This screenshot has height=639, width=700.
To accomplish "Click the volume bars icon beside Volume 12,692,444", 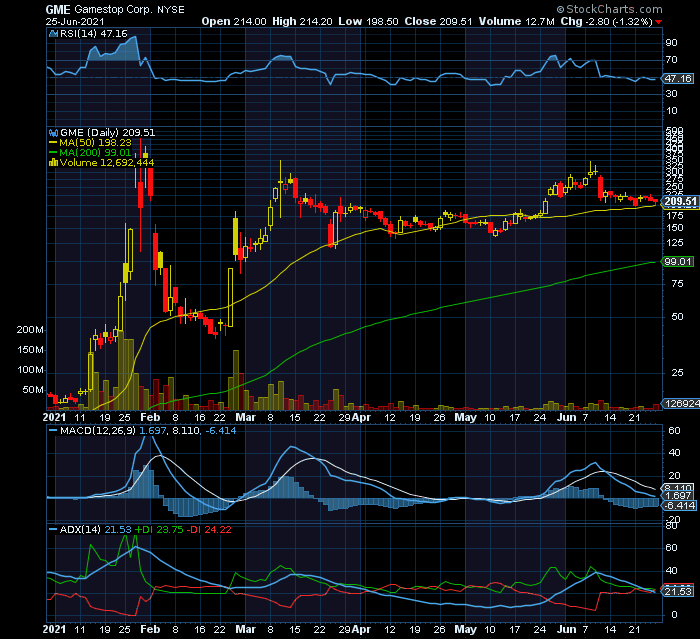I will pyautogui.click(x=54, y=163).
